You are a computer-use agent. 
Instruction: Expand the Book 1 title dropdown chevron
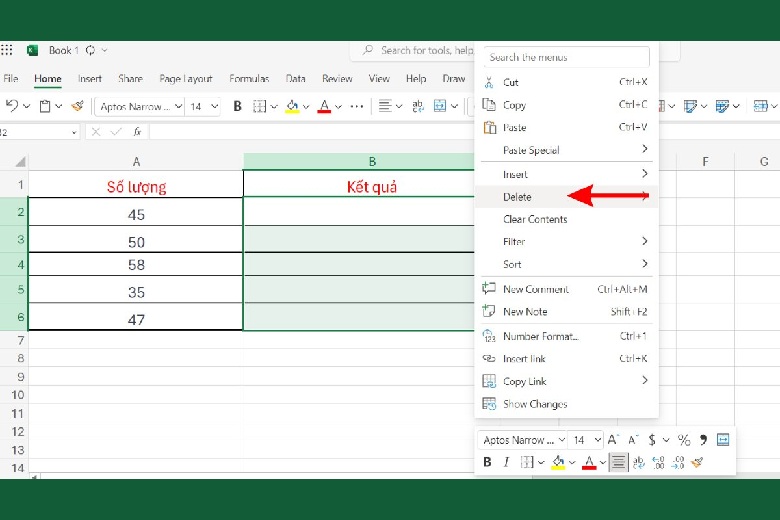pos(104,50)
